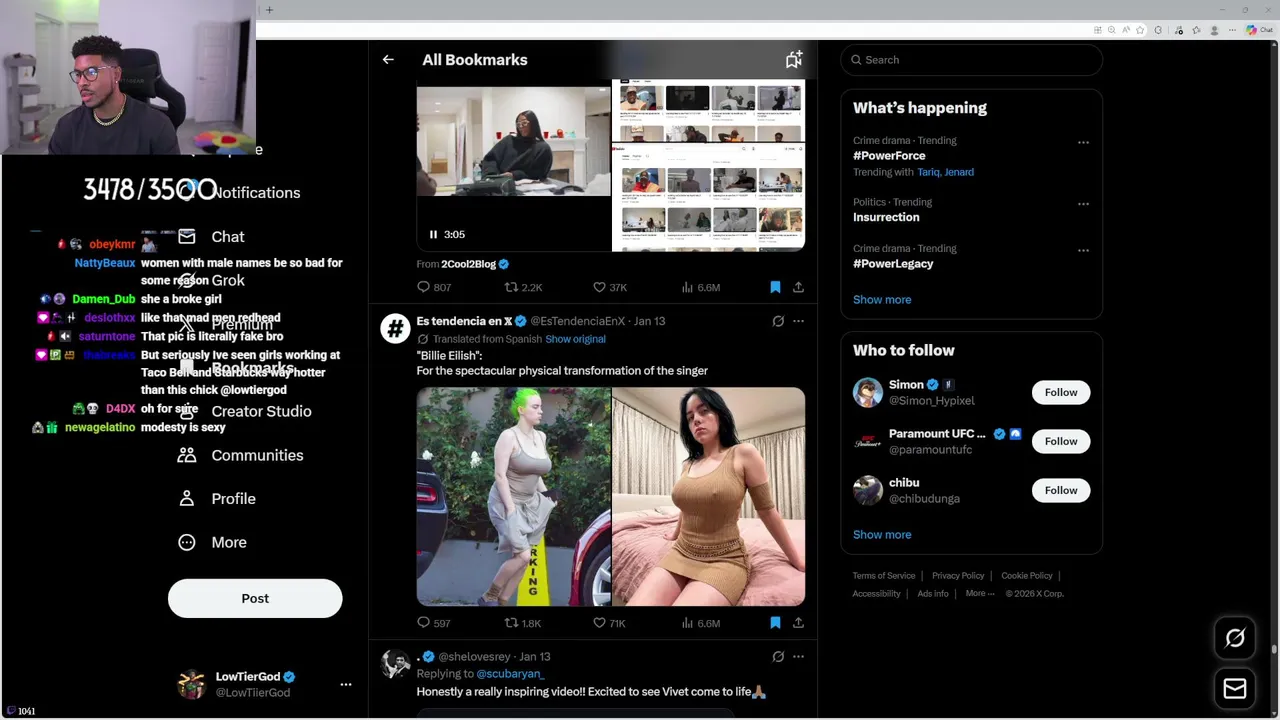Open Terms of Service link
This screenshot has width=1280, height=720.
click(x=884, y=576)
